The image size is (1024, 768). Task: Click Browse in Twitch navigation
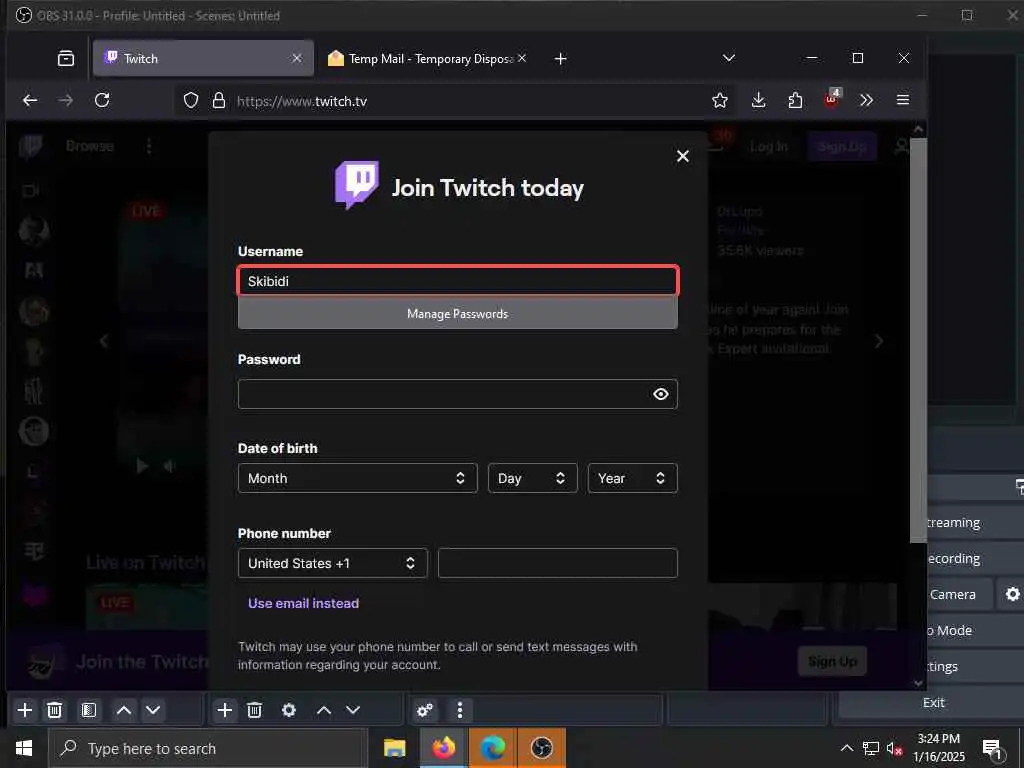[89, 146]
